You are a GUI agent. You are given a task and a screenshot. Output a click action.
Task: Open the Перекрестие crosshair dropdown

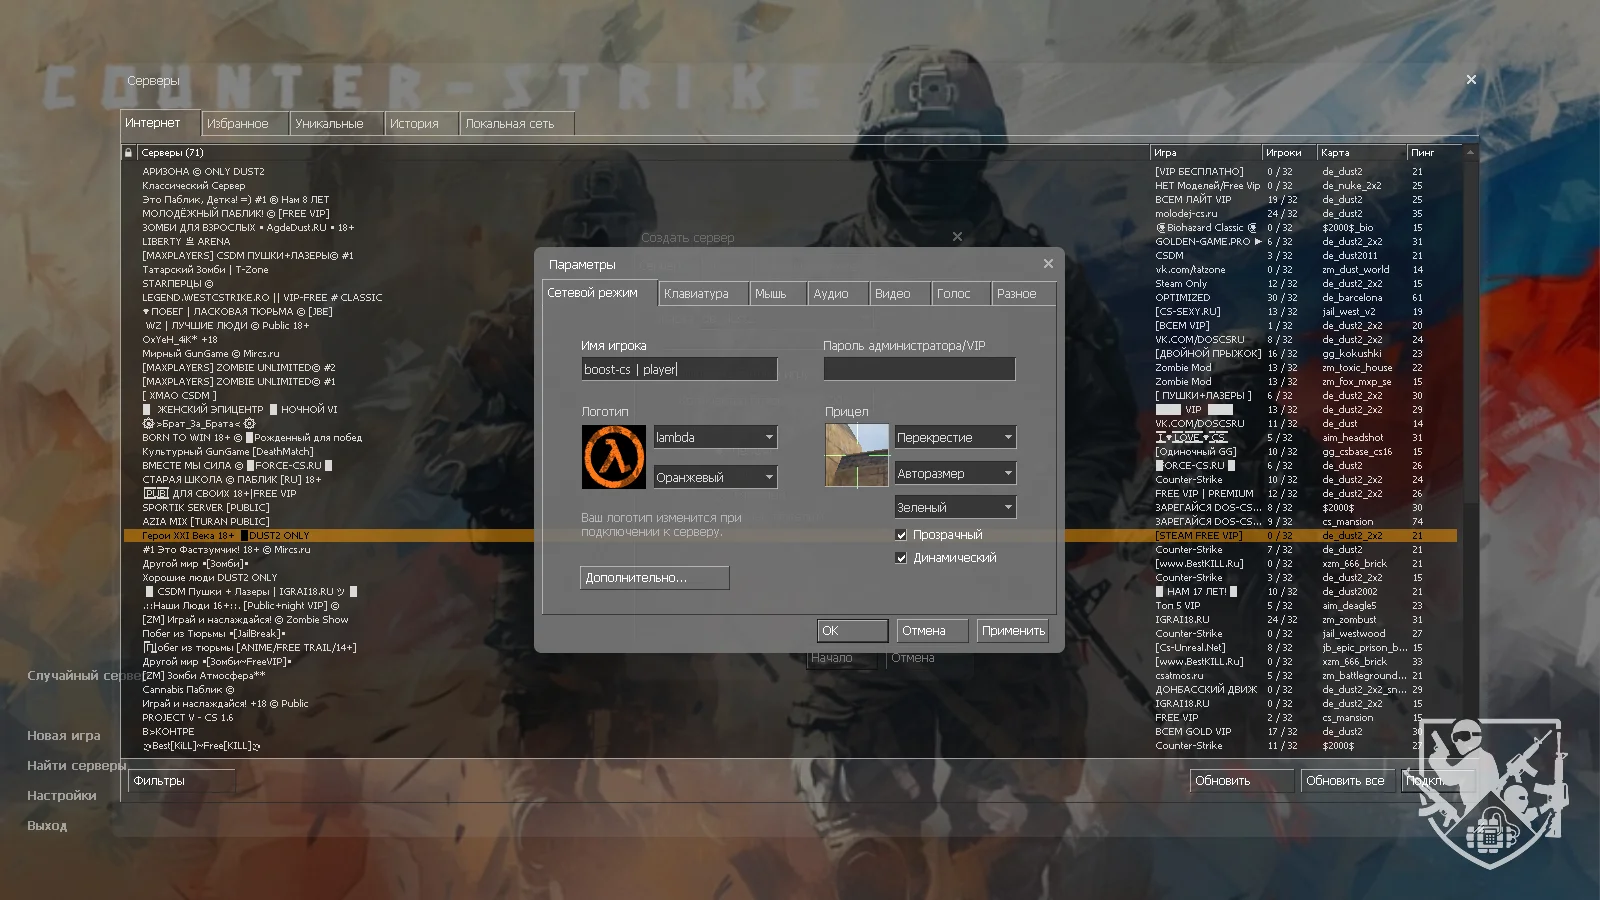tap(955, 438)
